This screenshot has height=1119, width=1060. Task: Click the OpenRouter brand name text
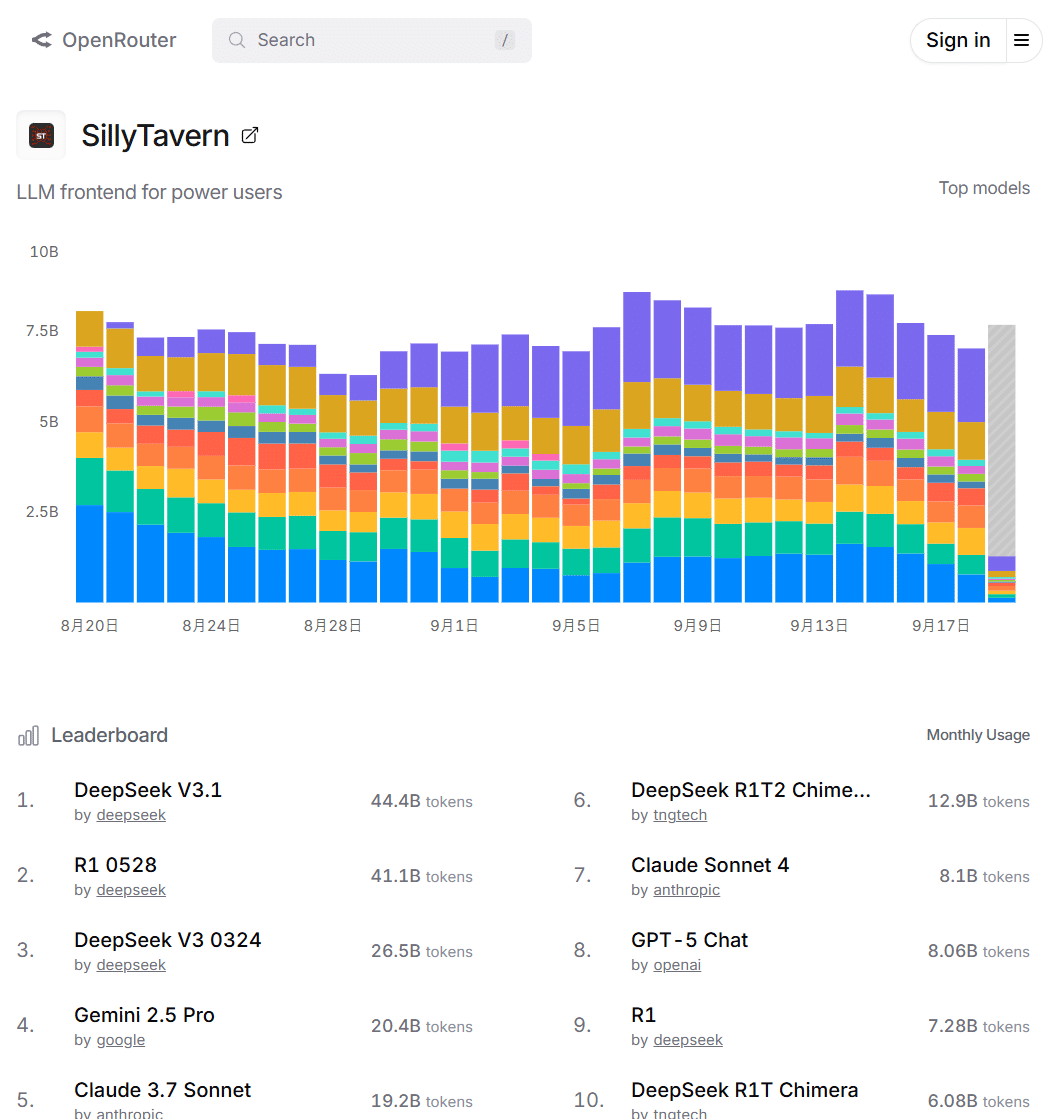119,40
